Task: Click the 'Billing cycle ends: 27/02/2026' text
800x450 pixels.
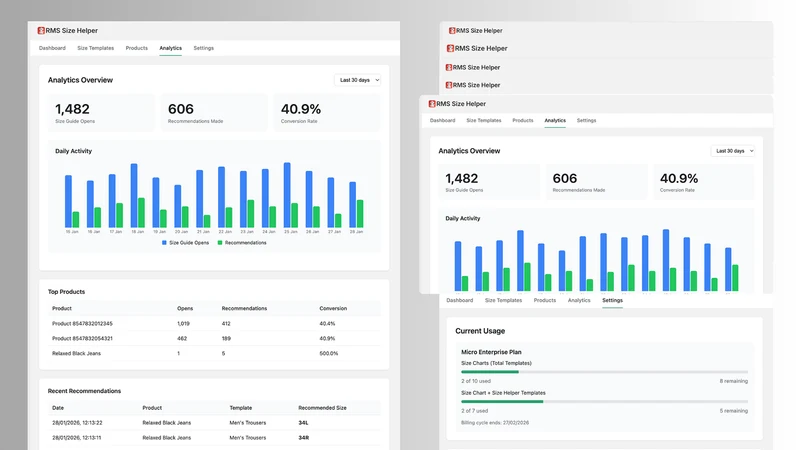Action: point(495,422)
